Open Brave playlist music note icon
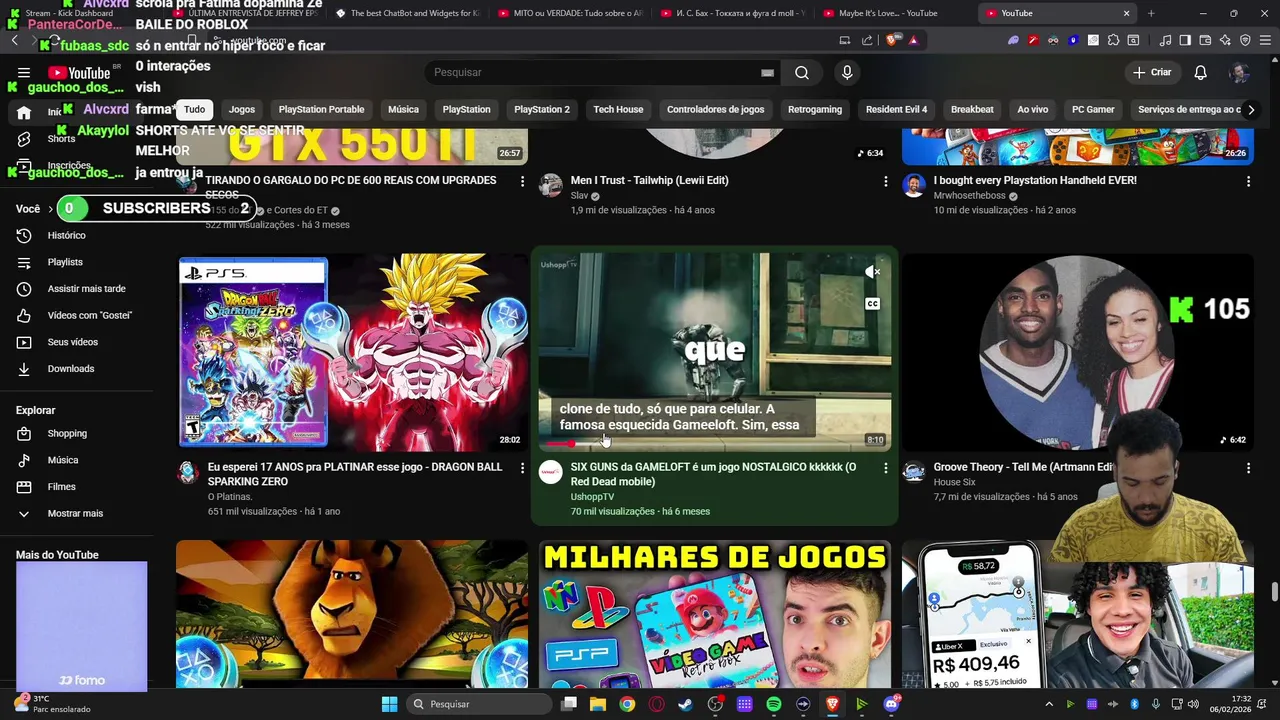This screenshot has height=720, width=1280. click(x=1165, y=40)
